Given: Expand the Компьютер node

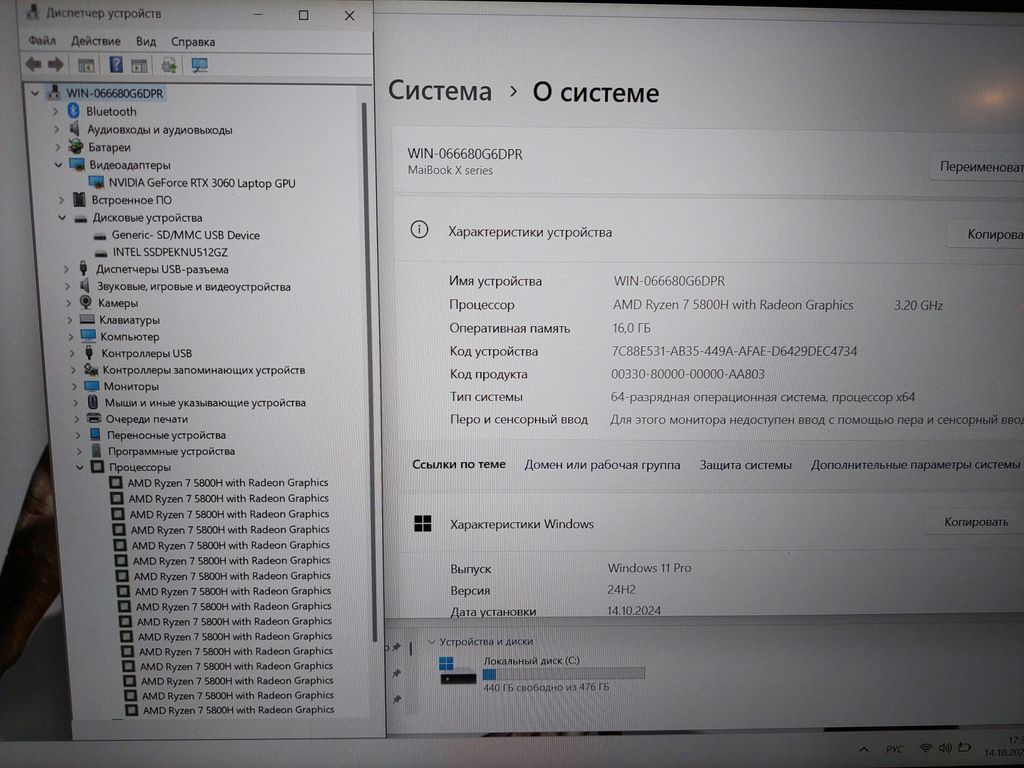Looking at the screenshot, I should (x=71, y=336).
